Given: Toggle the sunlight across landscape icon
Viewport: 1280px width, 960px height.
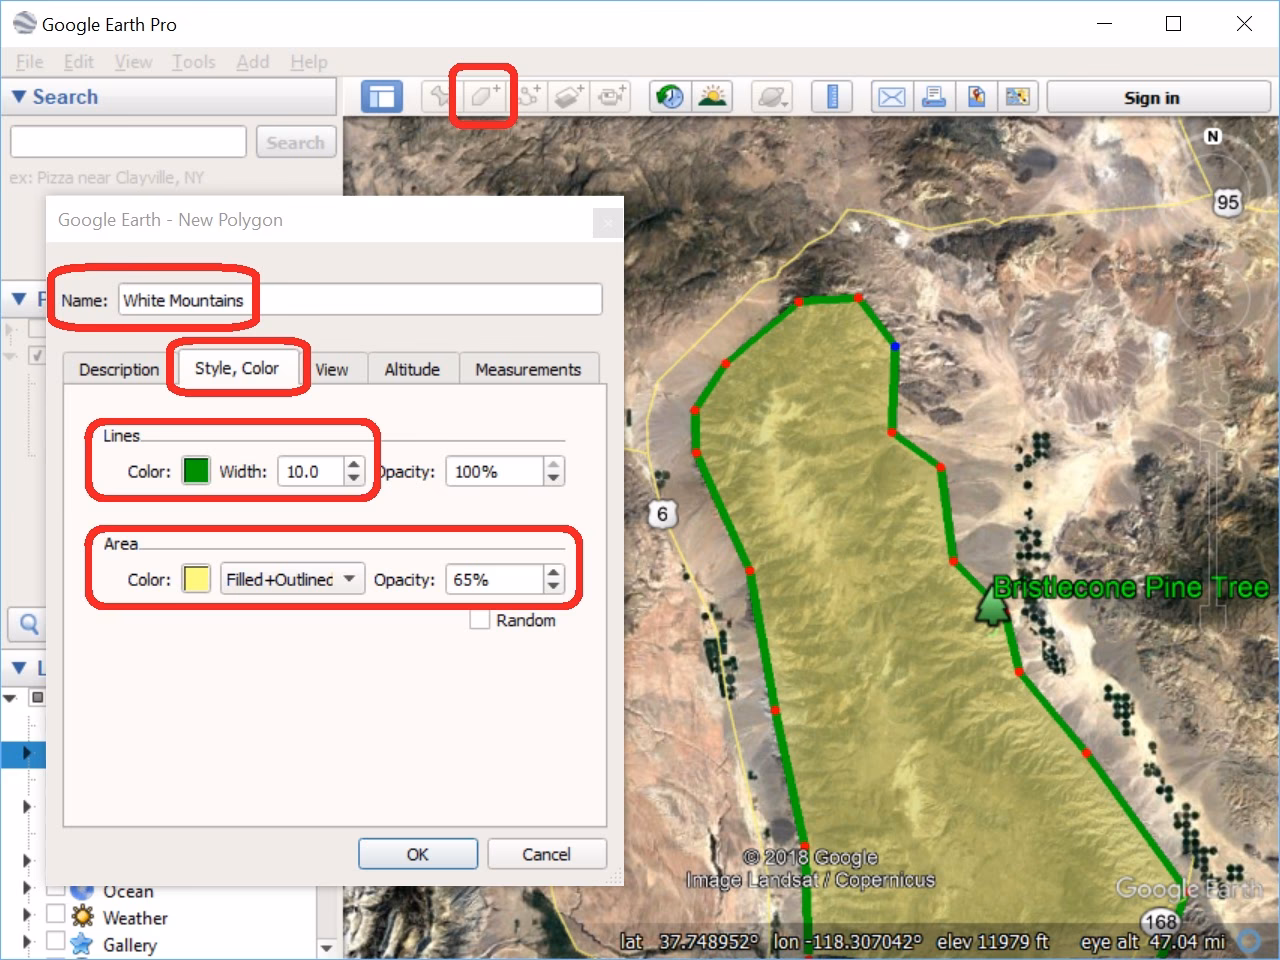Looking at the screenshot, I should pyautogui.click(x=712, y=97).
